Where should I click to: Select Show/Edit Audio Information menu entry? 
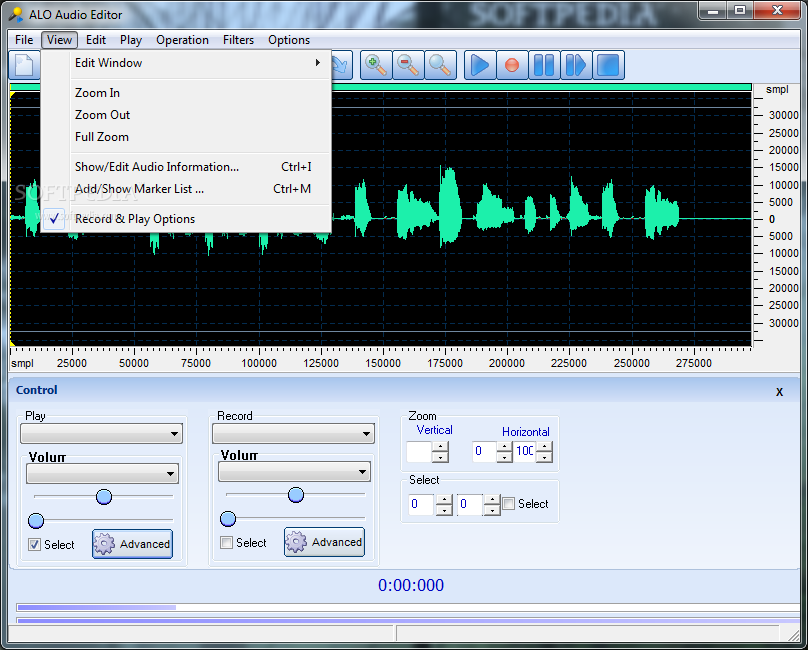pyautogui.click(x=186, y=167)
